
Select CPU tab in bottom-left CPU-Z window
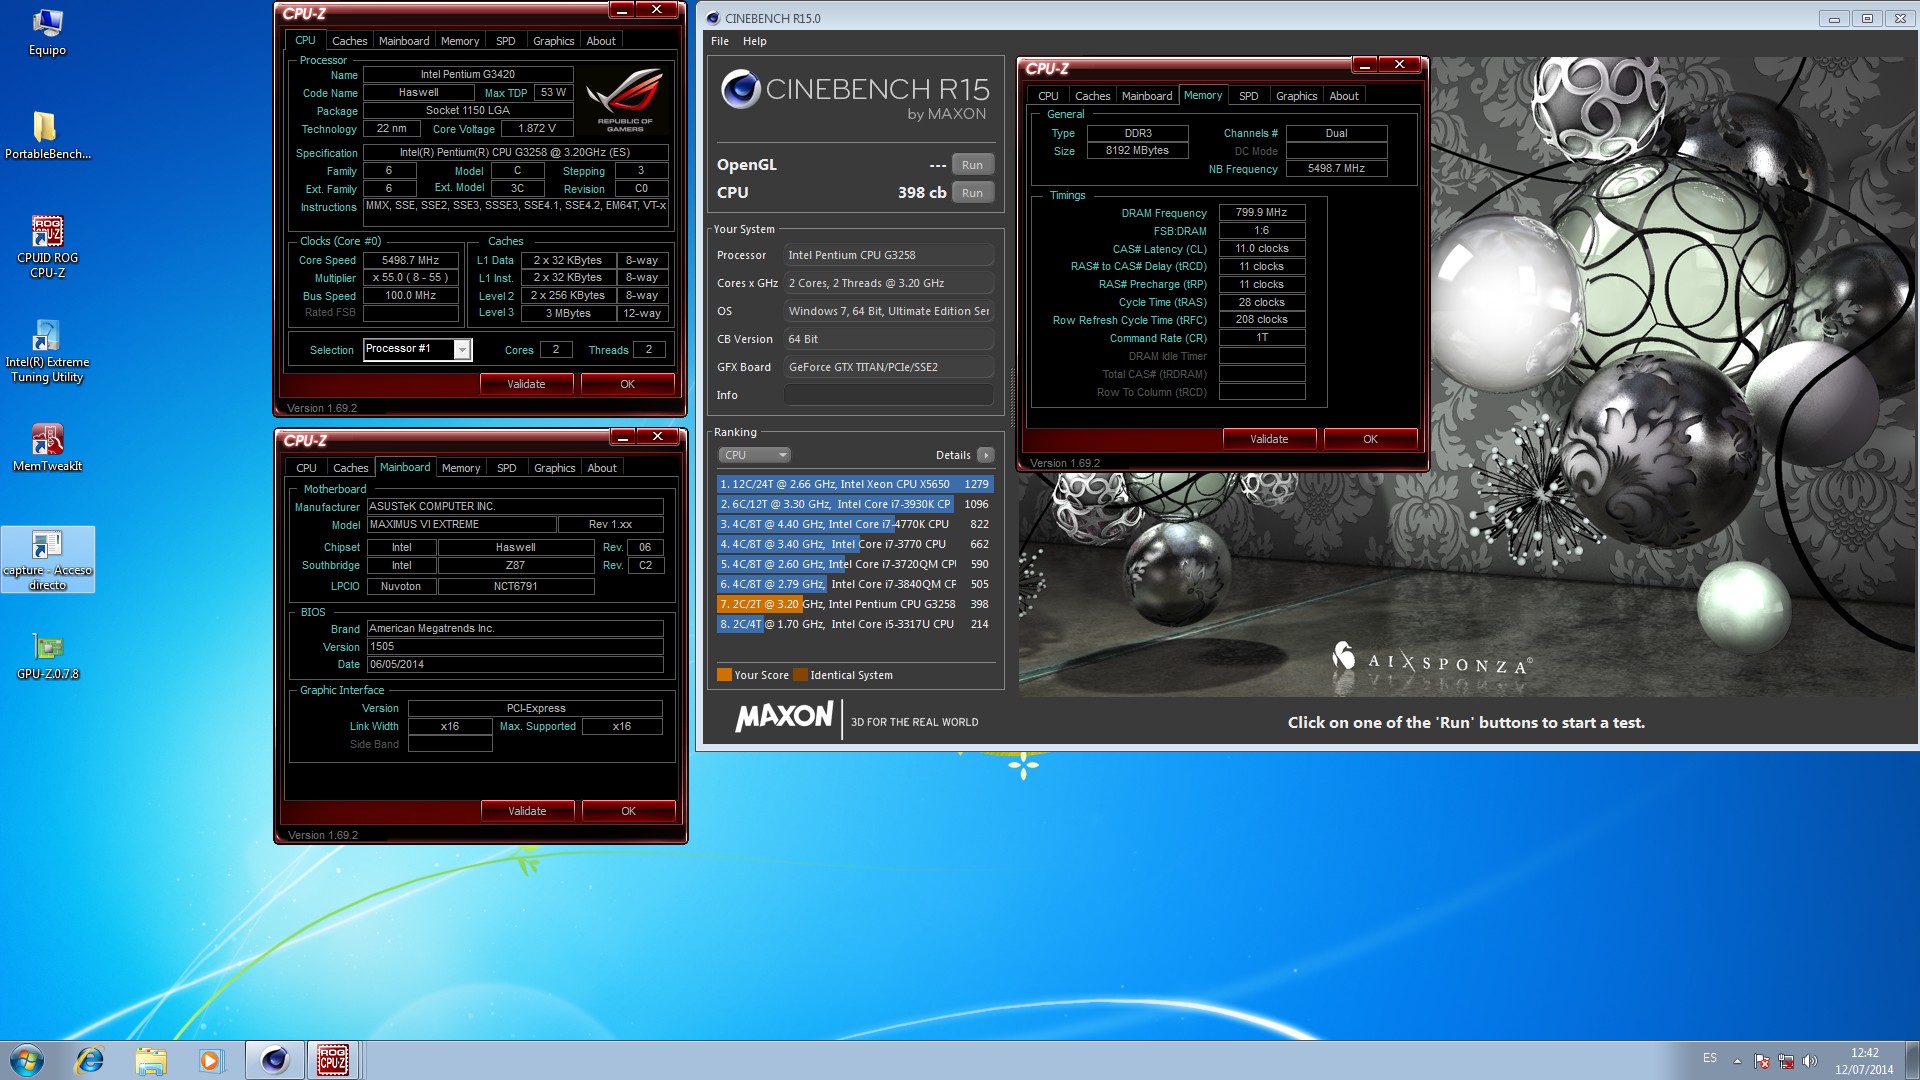click(x=306, y=468)
